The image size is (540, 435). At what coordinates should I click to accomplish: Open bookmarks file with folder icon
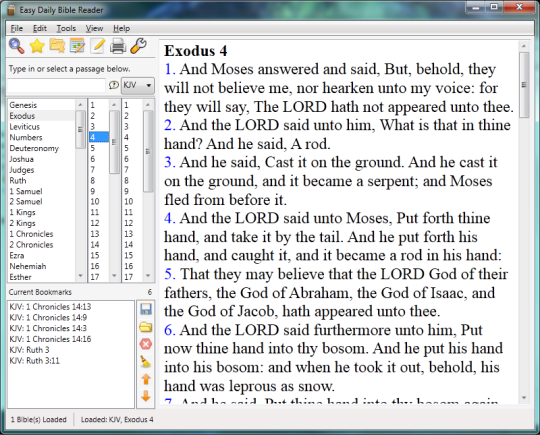pyautogui.click(x=146, y=327)
